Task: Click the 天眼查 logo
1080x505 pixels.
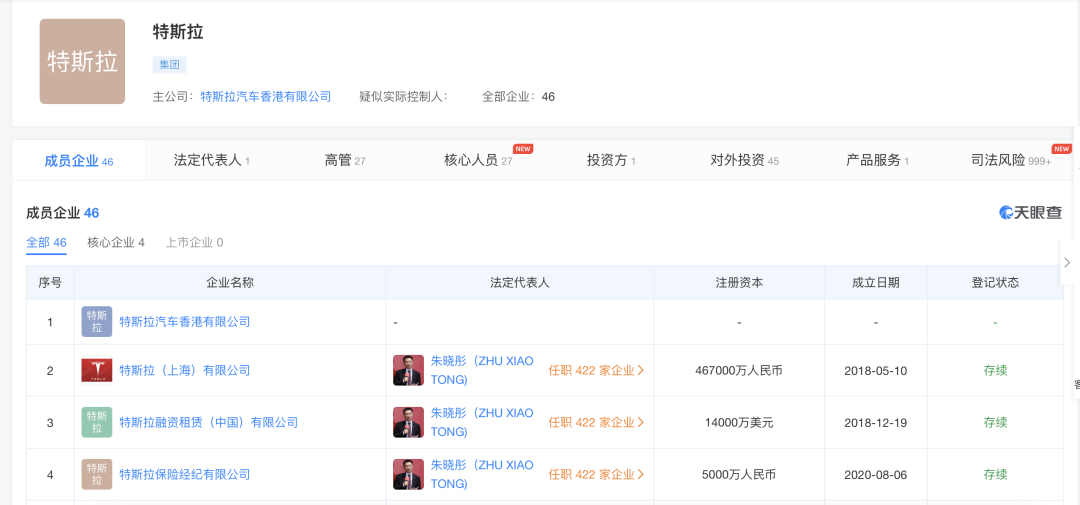Action: (1030, 213)
